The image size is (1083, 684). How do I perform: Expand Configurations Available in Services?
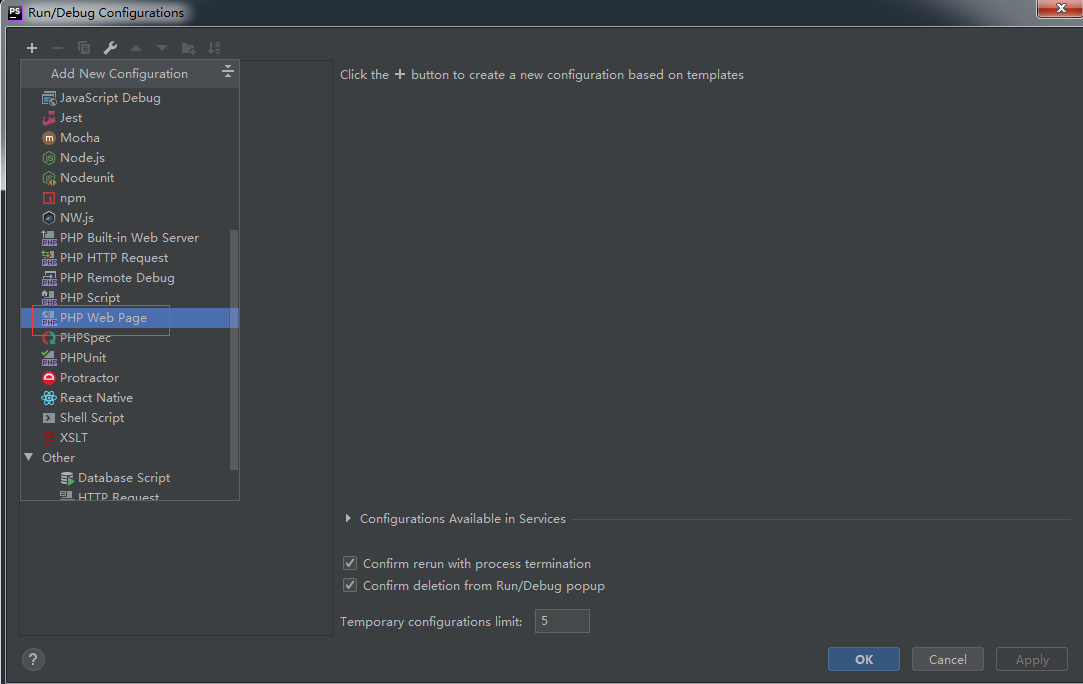pyautogui.click(x=348, y=518)
